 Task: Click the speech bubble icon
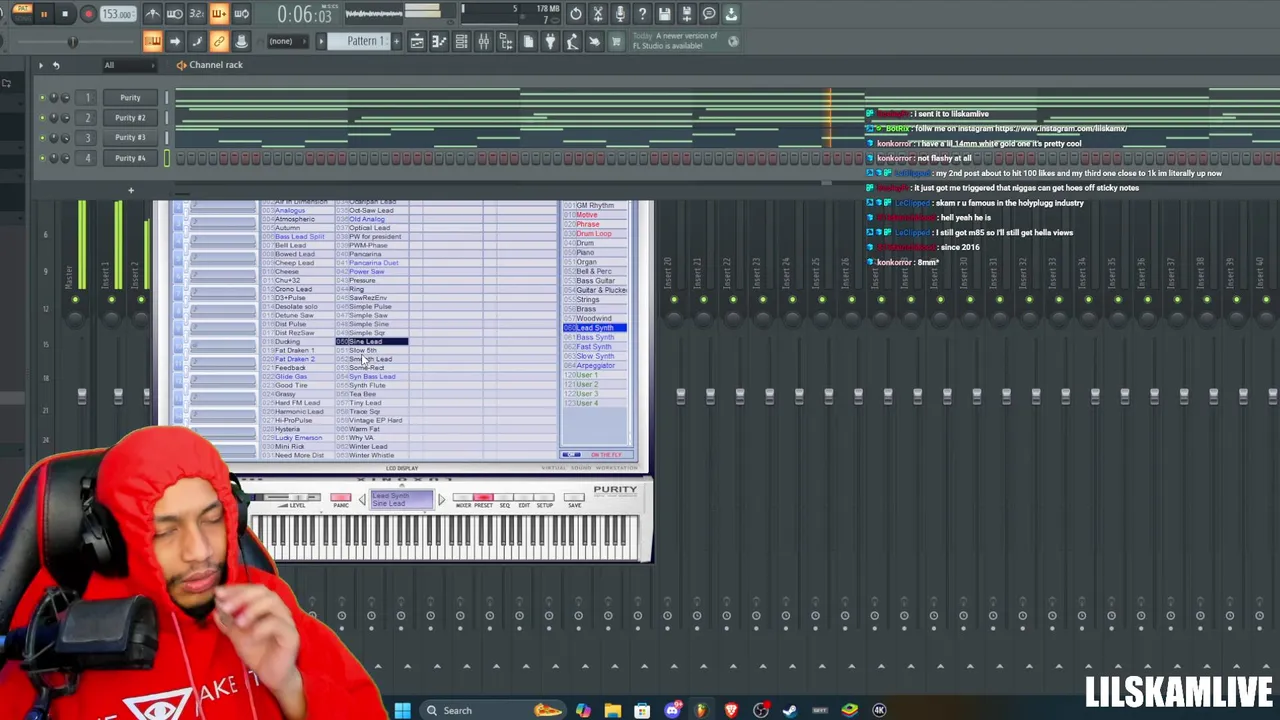coord(709,14)
